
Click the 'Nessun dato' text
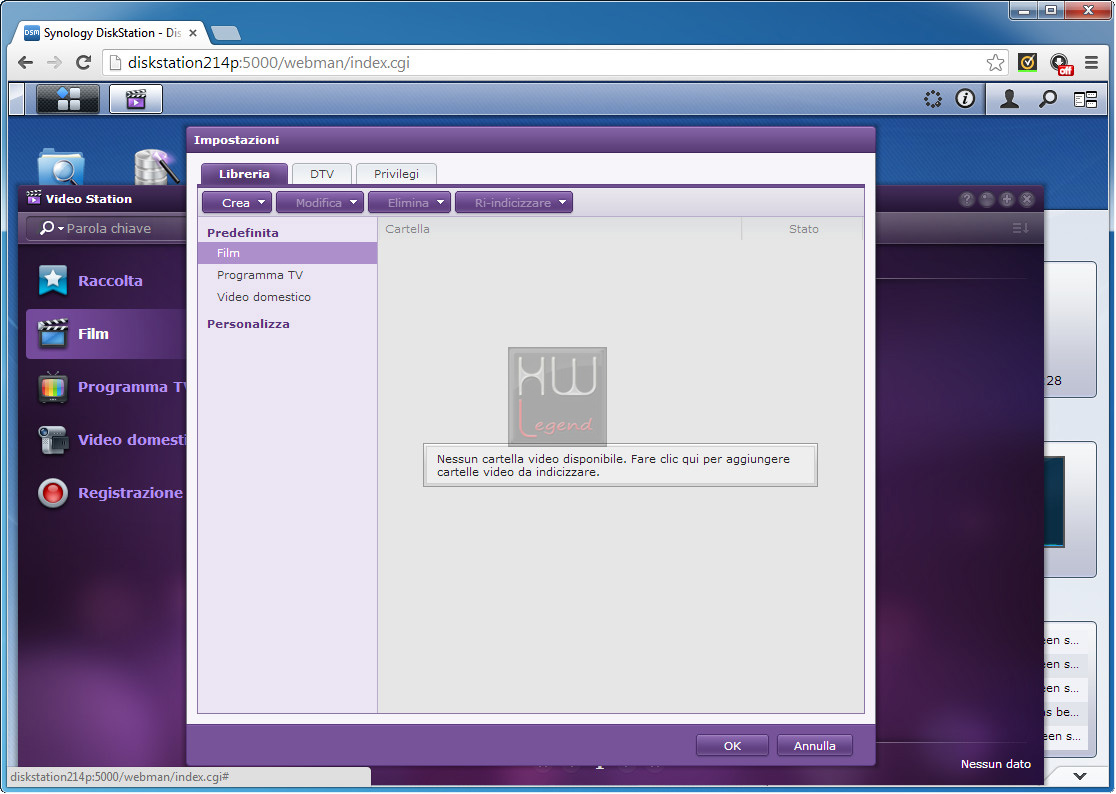(x=996, y=764)
